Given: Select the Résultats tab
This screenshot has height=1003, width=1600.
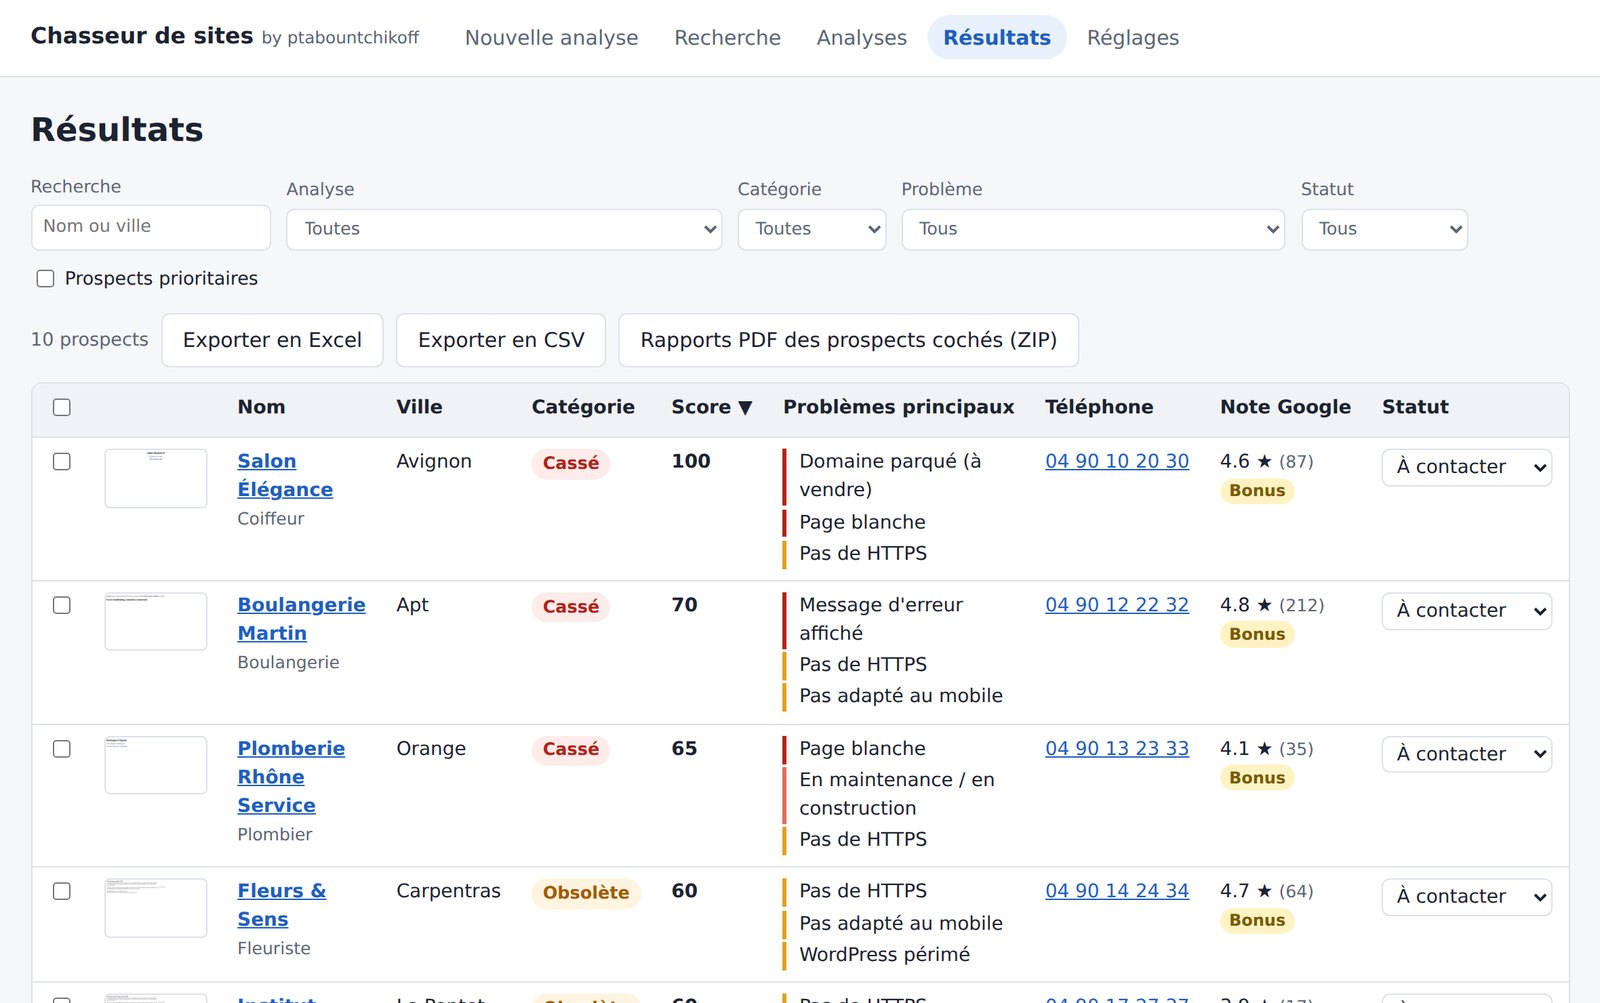Looking at the screenshot, I should 997,38.
